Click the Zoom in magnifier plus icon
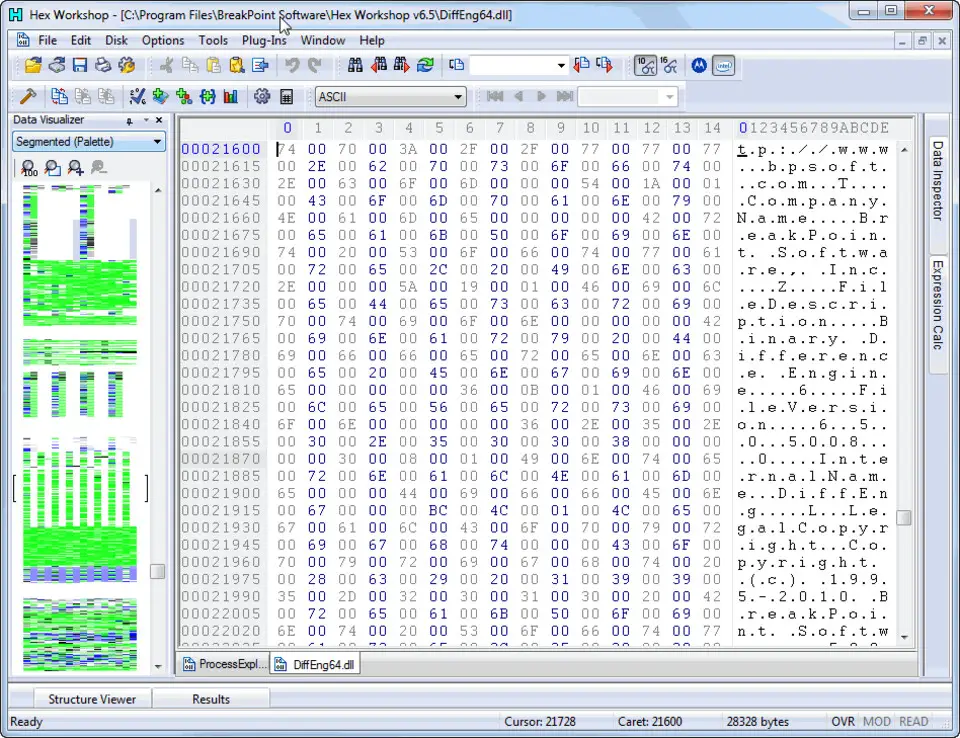The image size is (960, 738). [x=76, y=167]
